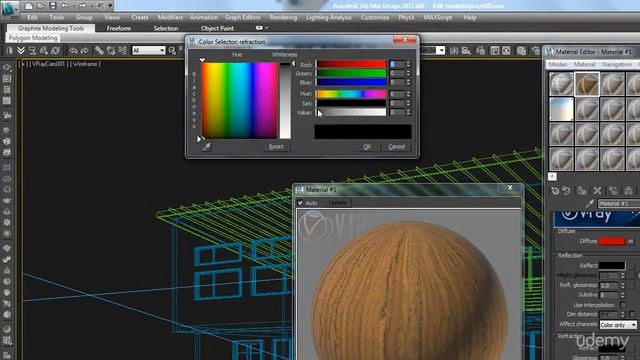Screen dimensions: 640x360
Task: Click Put Material to Scene icon
Action: pyautogui.click(x=566, y=191)
